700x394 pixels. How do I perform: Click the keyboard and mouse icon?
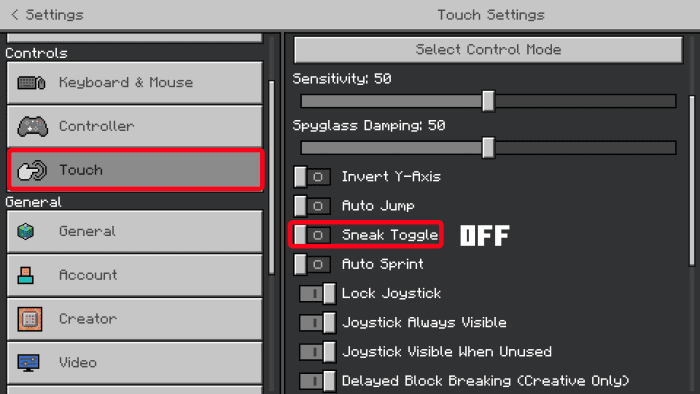31,83
